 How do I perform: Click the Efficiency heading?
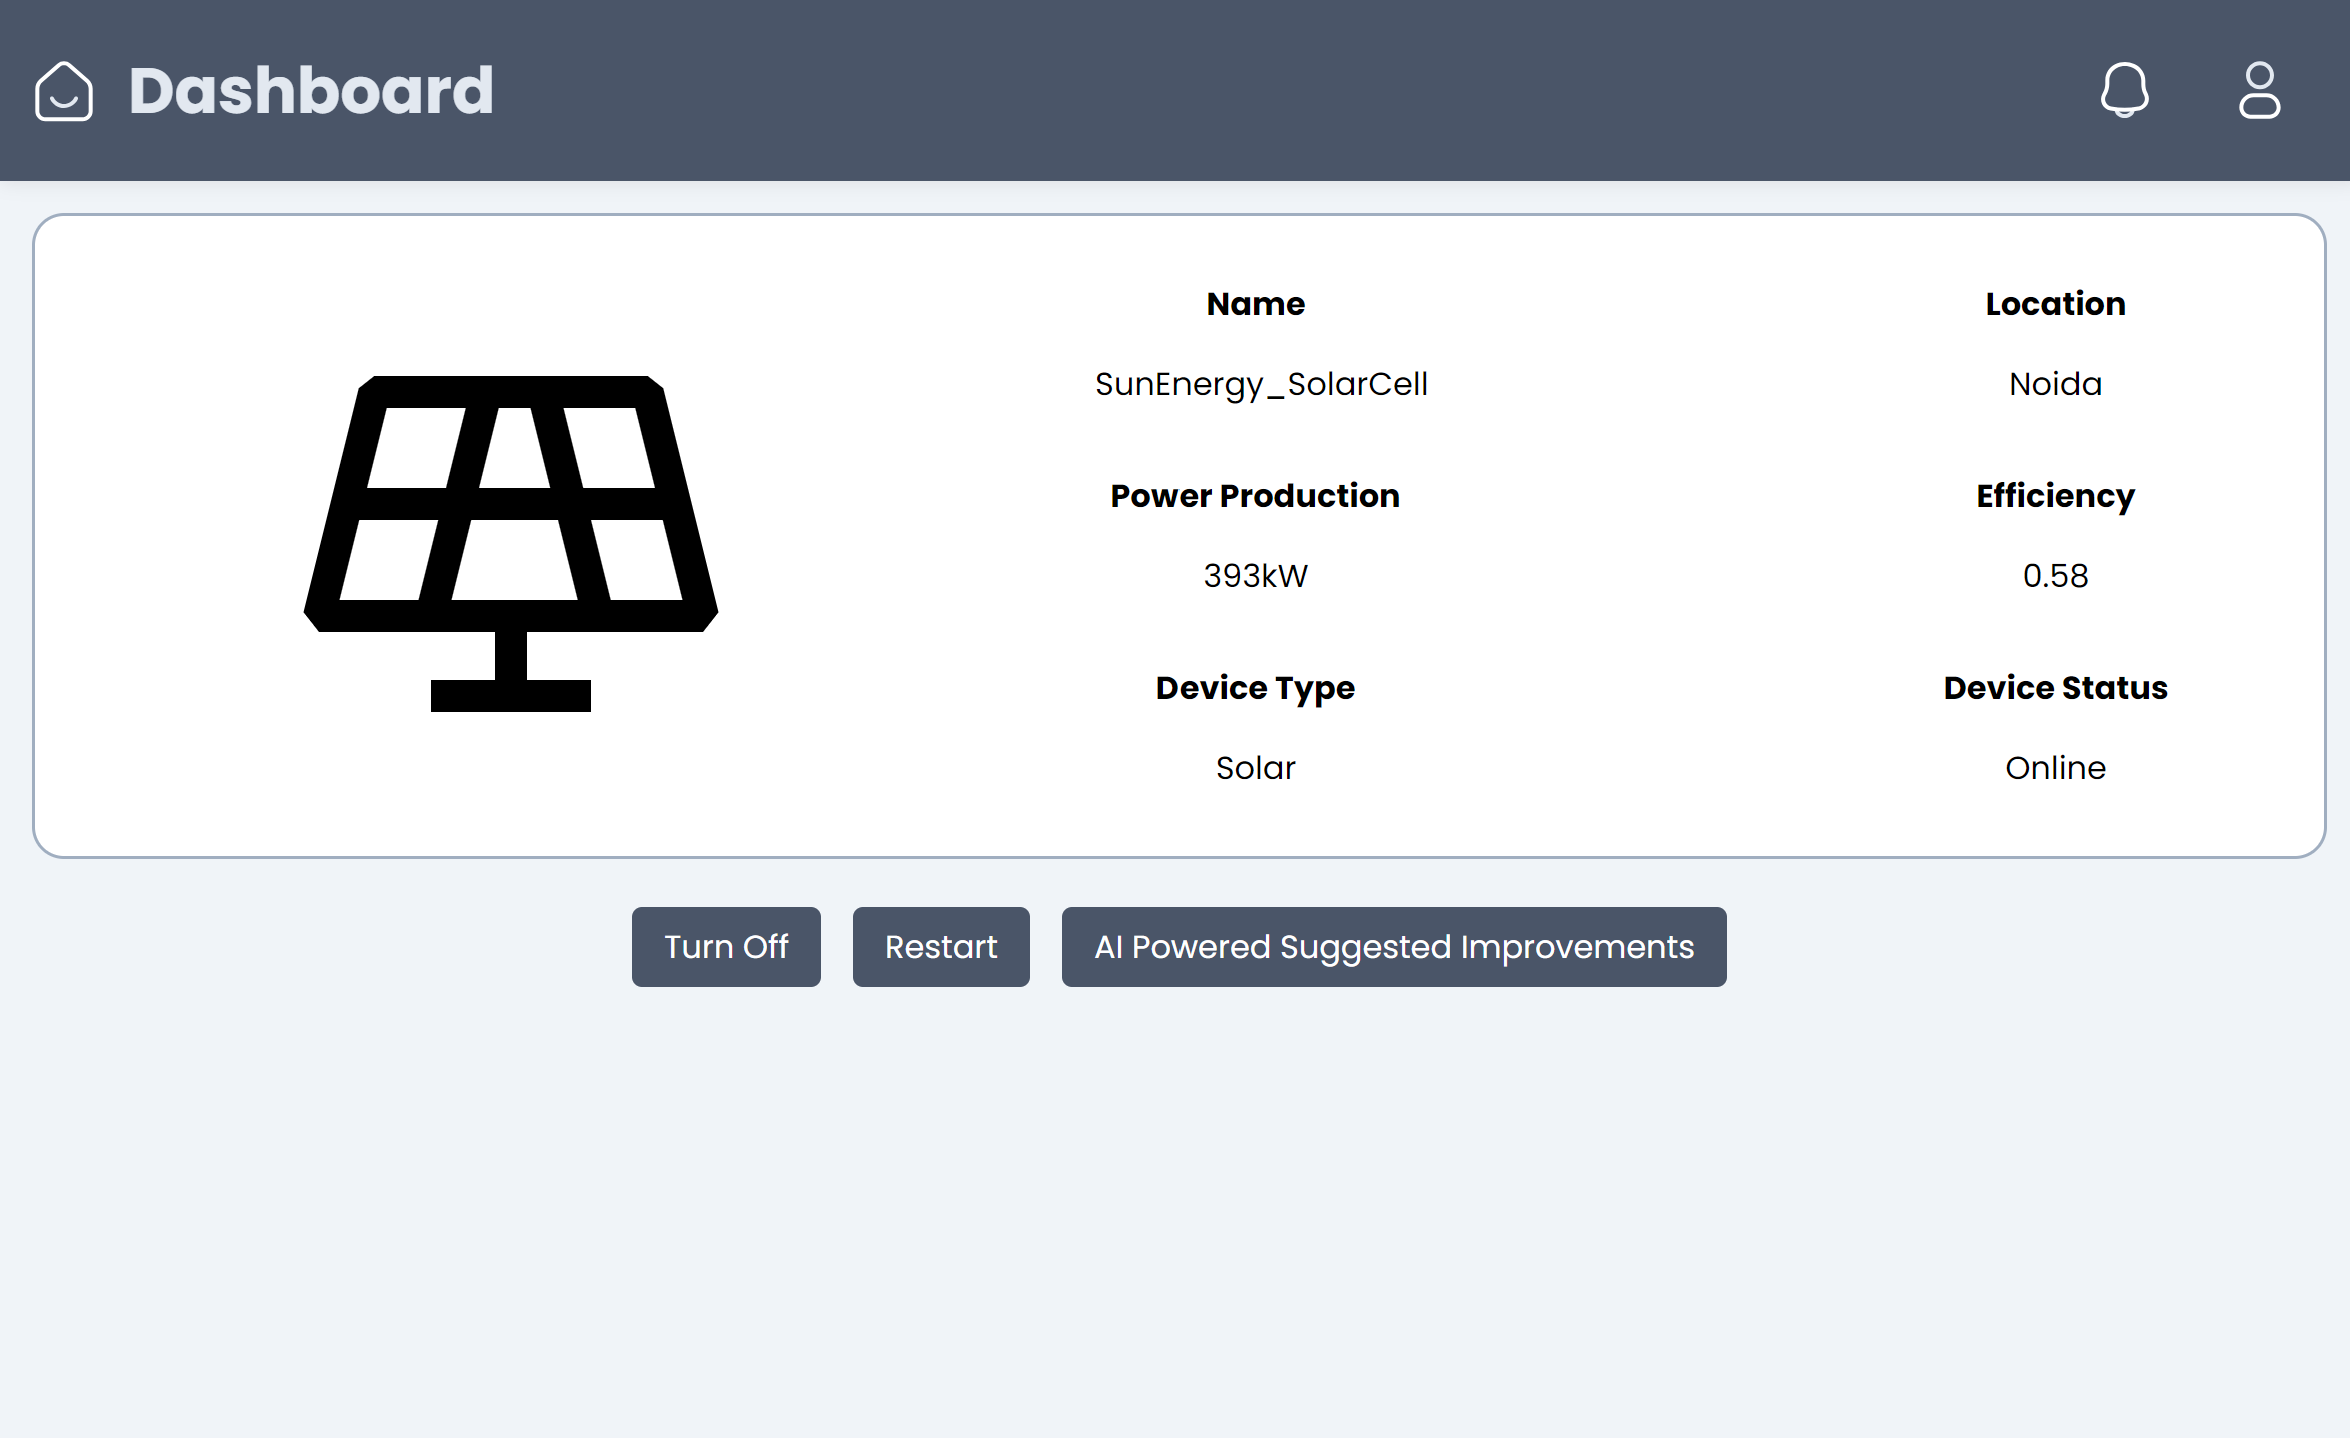2055,496
